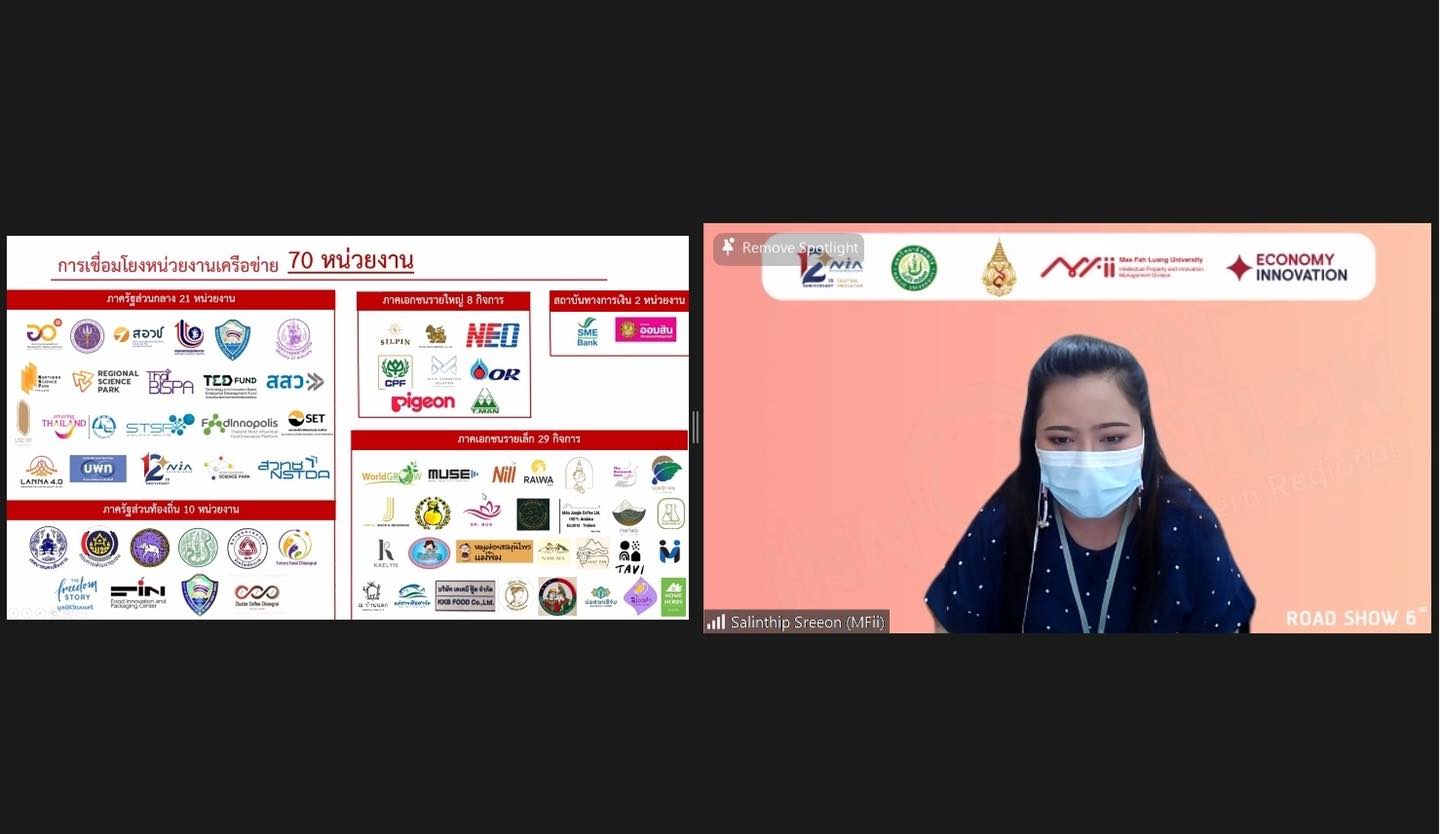Click the 'ภาคเอกชนรายใหญ่ 8 กิจการ' red header
1440x834 pixels.
(x=443, y=300)
